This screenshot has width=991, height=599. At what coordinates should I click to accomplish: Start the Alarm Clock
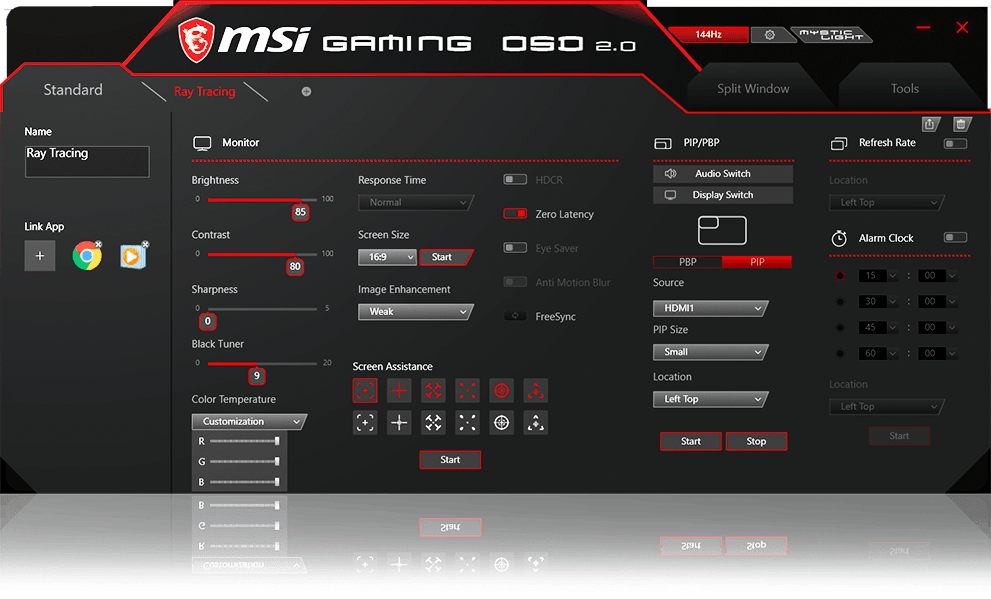pyautogui.click(x=899, y=436)
